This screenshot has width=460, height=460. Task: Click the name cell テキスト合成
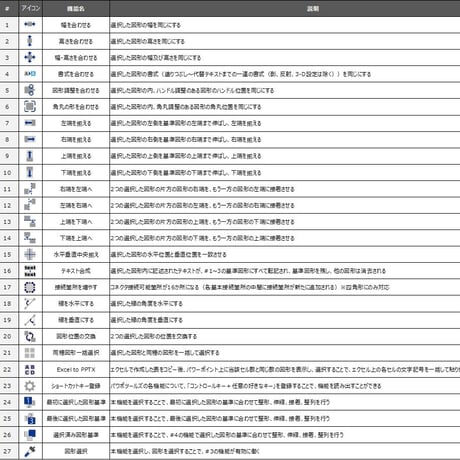tap(76, 271)
